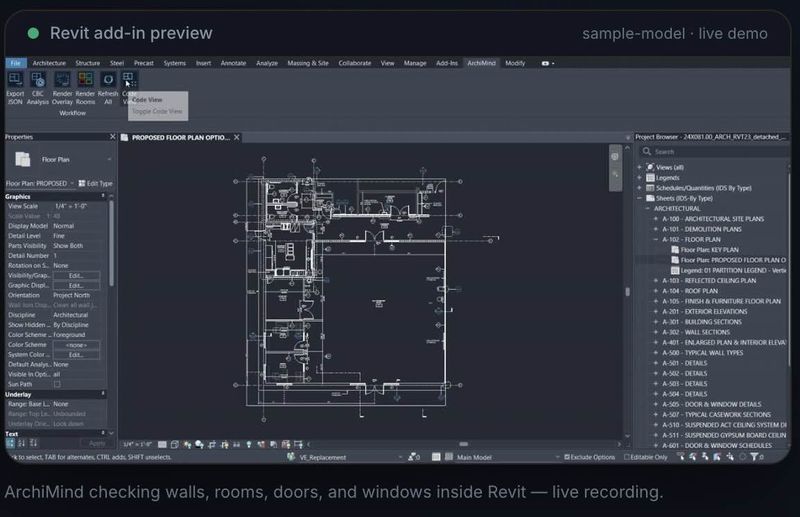The image size is (800, 517).
Task: Open the Floor Plan type selector dropdown
Action: 109,160
